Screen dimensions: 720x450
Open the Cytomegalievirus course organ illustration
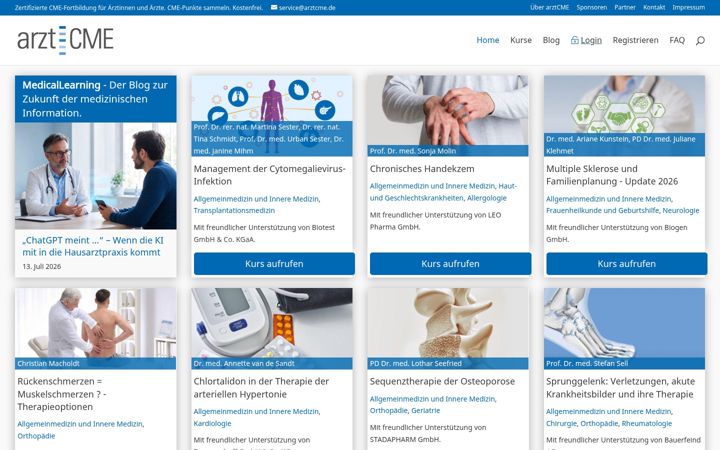tap(272, 98)
